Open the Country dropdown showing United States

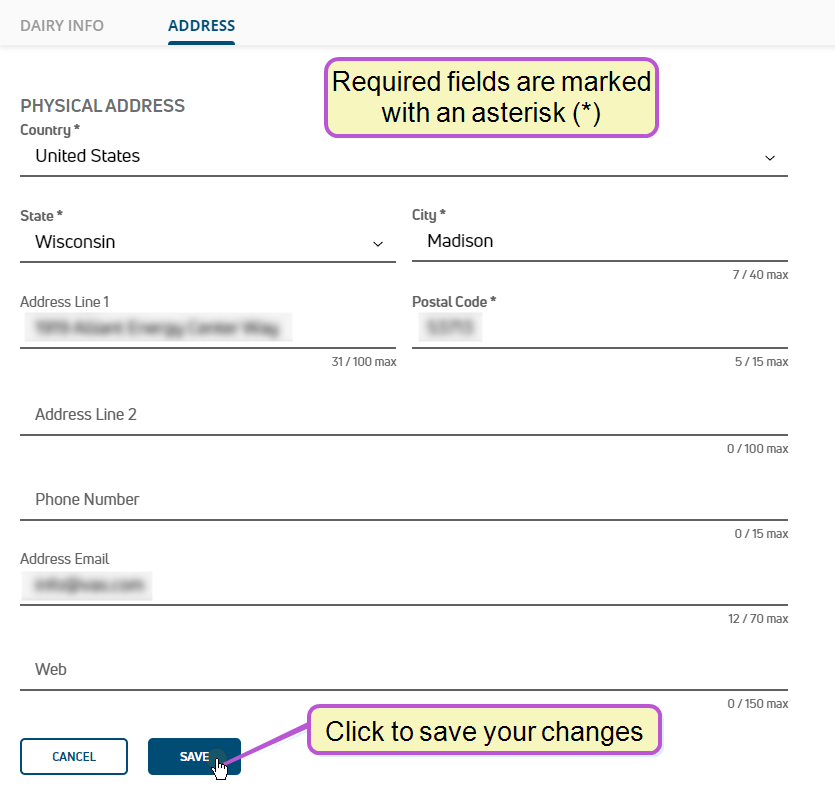tap(404, 157)
